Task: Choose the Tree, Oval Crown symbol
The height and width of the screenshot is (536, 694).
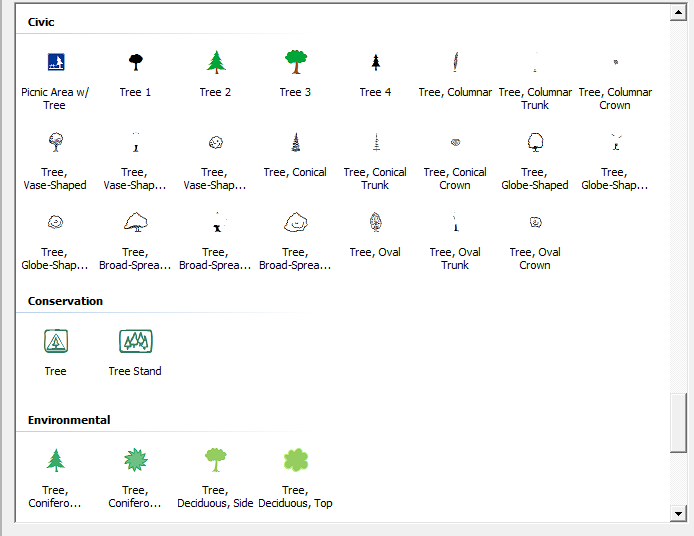Action: (536, 222)
